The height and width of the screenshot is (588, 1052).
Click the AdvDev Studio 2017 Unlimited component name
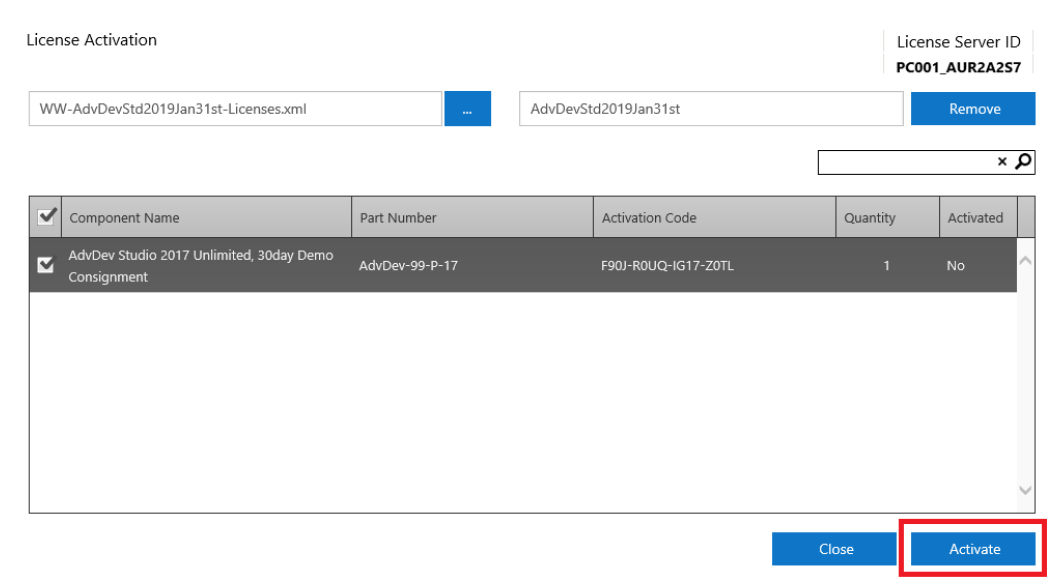(x=201, y=266)
